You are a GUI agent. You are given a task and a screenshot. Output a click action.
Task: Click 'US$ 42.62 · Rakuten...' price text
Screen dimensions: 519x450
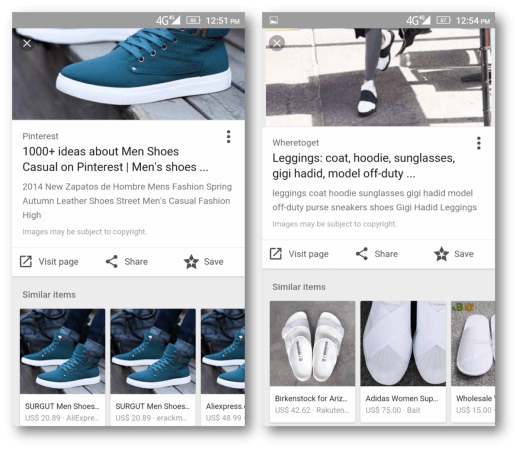click(312, 410)
